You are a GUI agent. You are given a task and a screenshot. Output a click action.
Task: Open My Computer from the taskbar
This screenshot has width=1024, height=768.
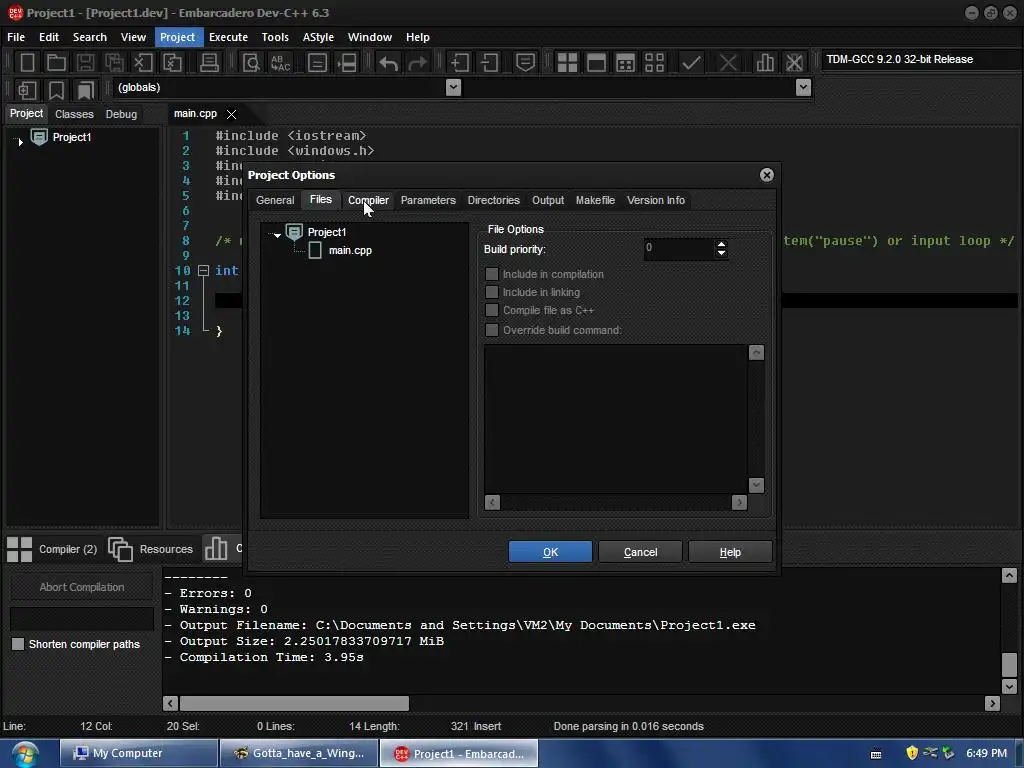coord(139,753)
